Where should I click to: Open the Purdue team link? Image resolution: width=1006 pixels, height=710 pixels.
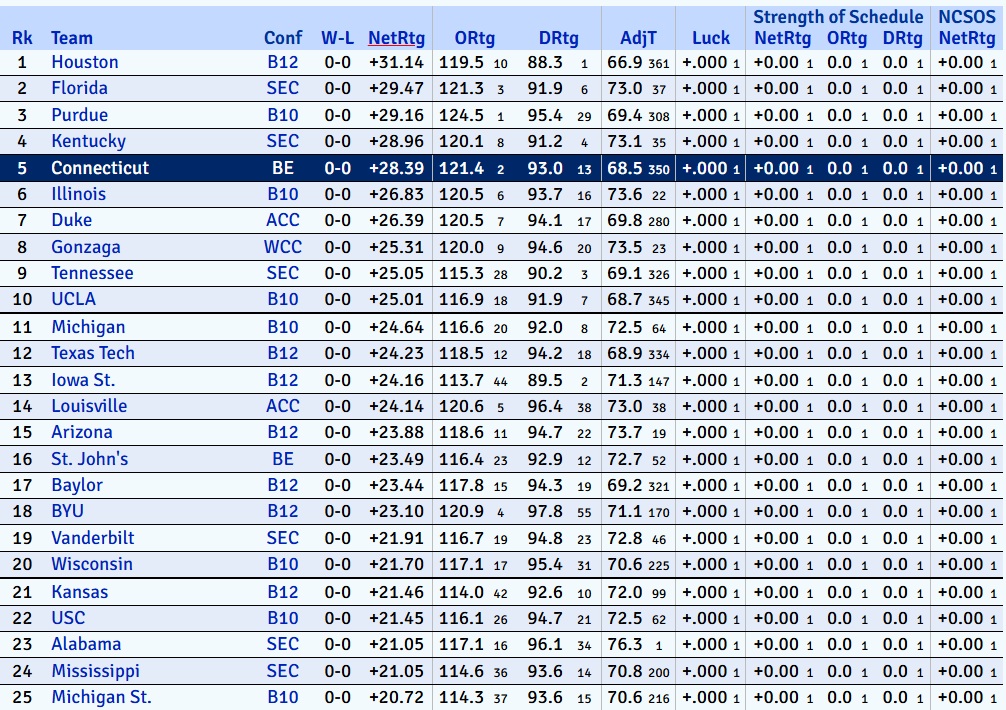pos(79,115)
